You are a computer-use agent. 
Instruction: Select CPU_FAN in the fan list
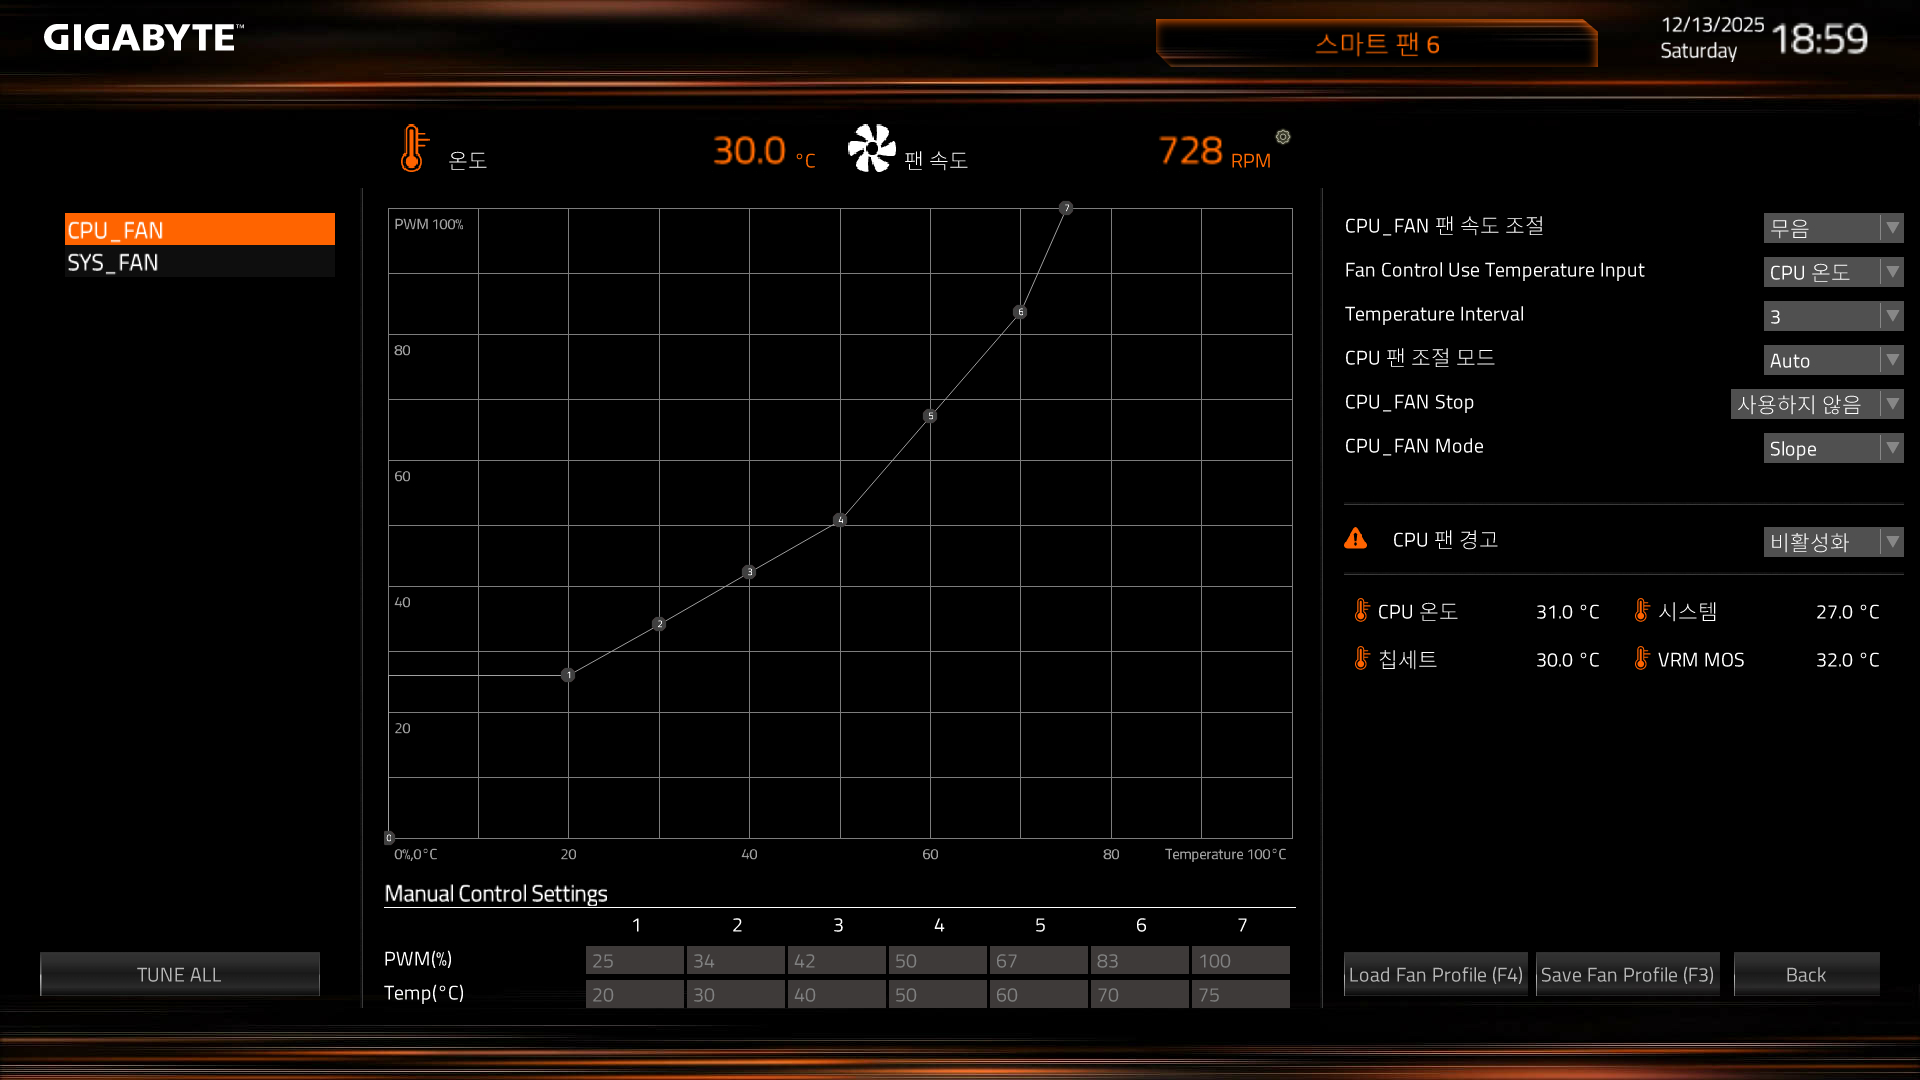pos(199,230)
